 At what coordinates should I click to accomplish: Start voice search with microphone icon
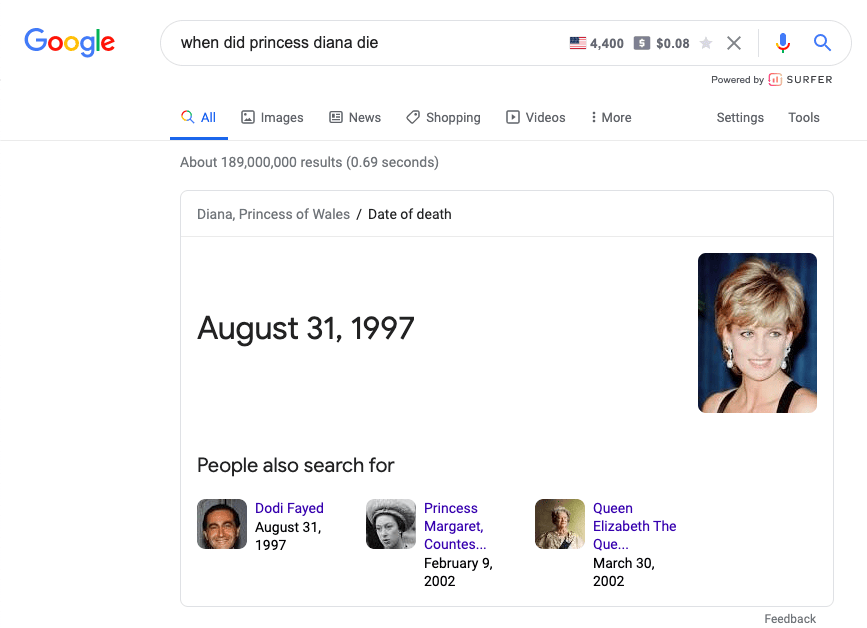tap(783, 43)
